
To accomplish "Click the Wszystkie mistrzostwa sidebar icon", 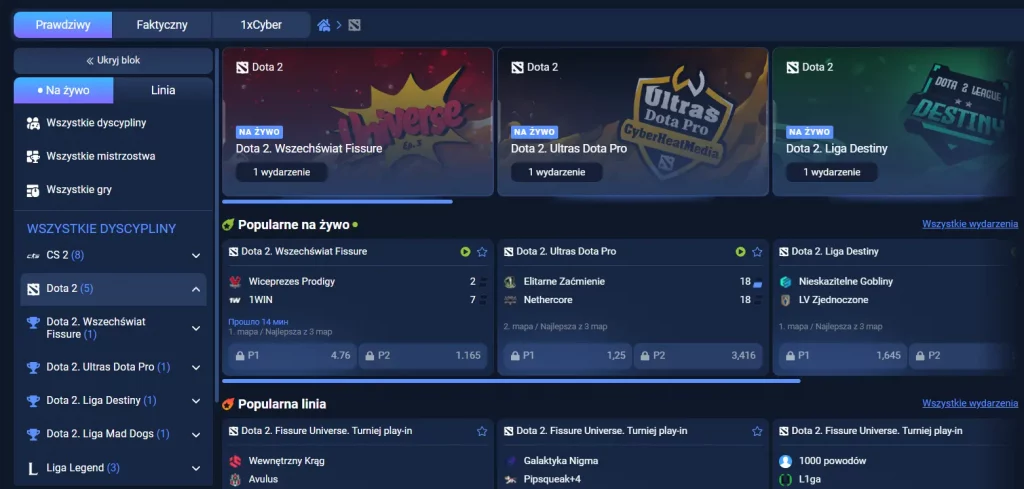I will pyautogui.click(x=33, y=157).
